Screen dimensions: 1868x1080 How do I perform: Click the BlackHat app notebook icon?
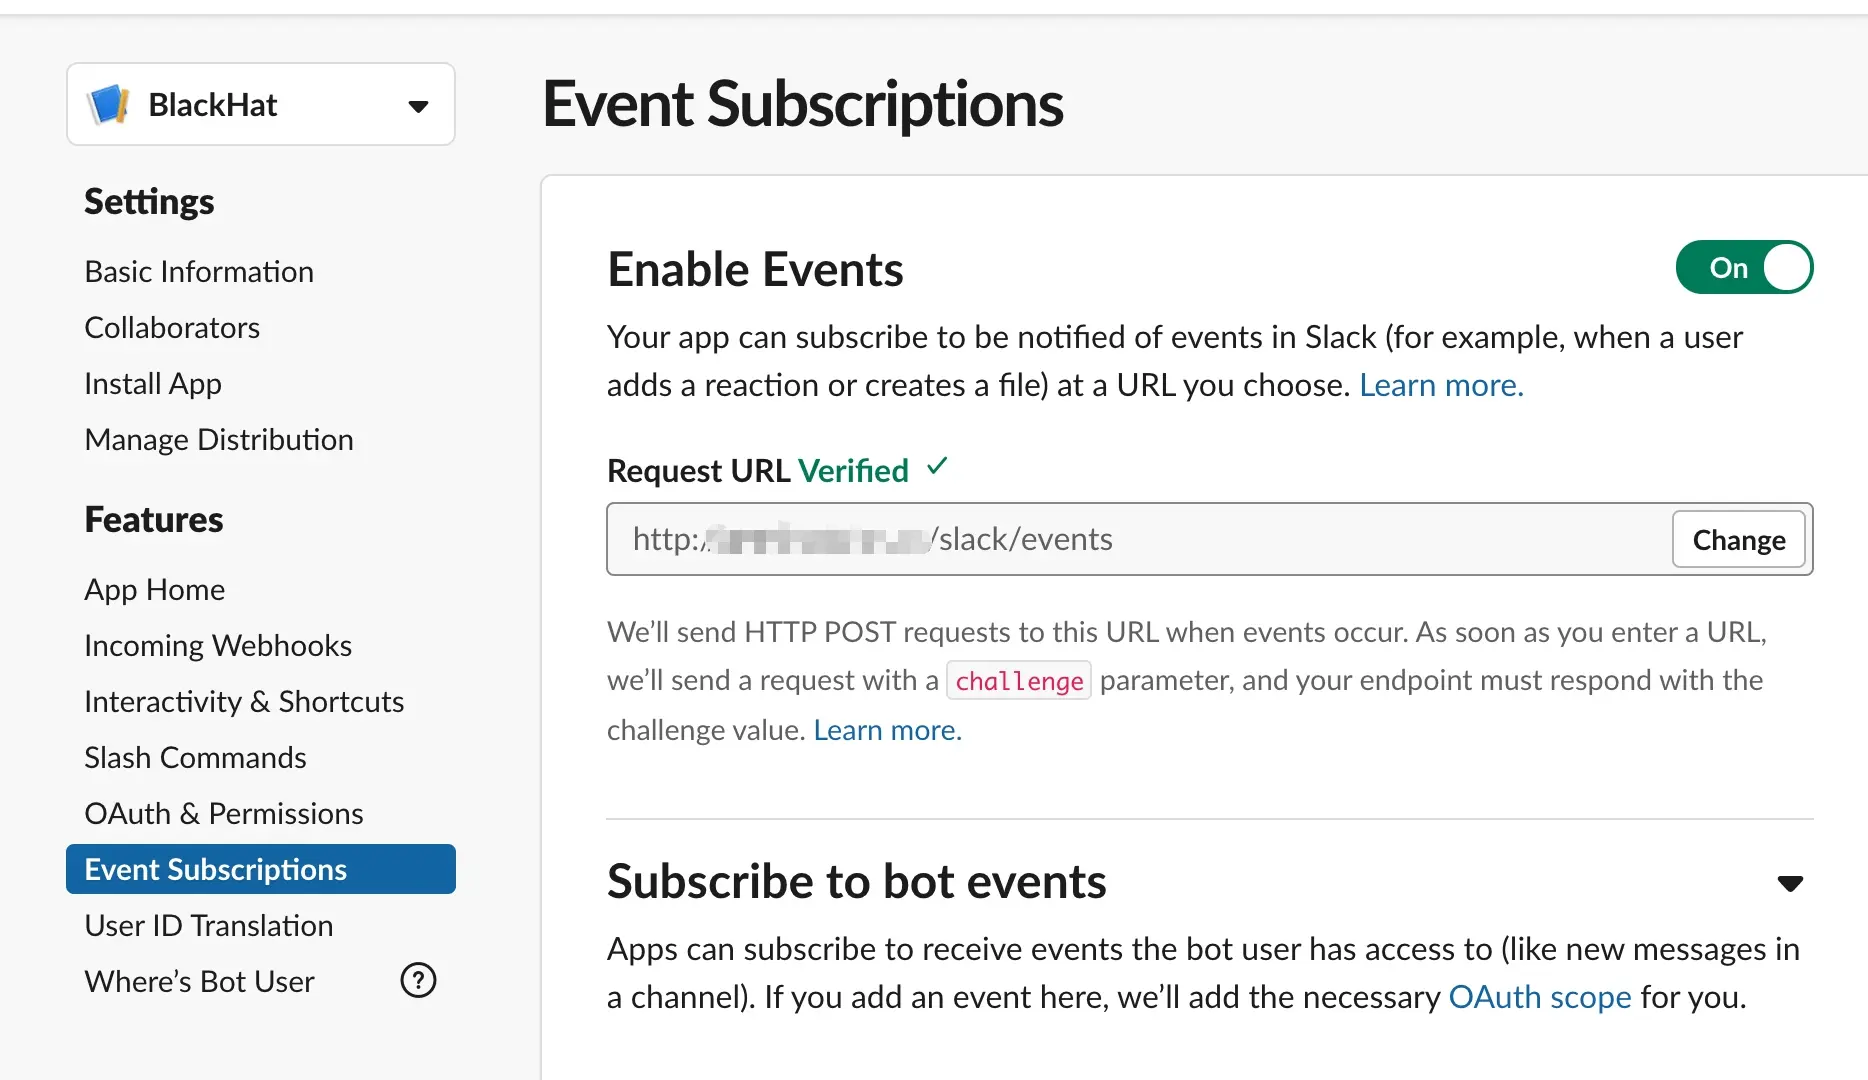pyautogui.click(x=109, y=105)
